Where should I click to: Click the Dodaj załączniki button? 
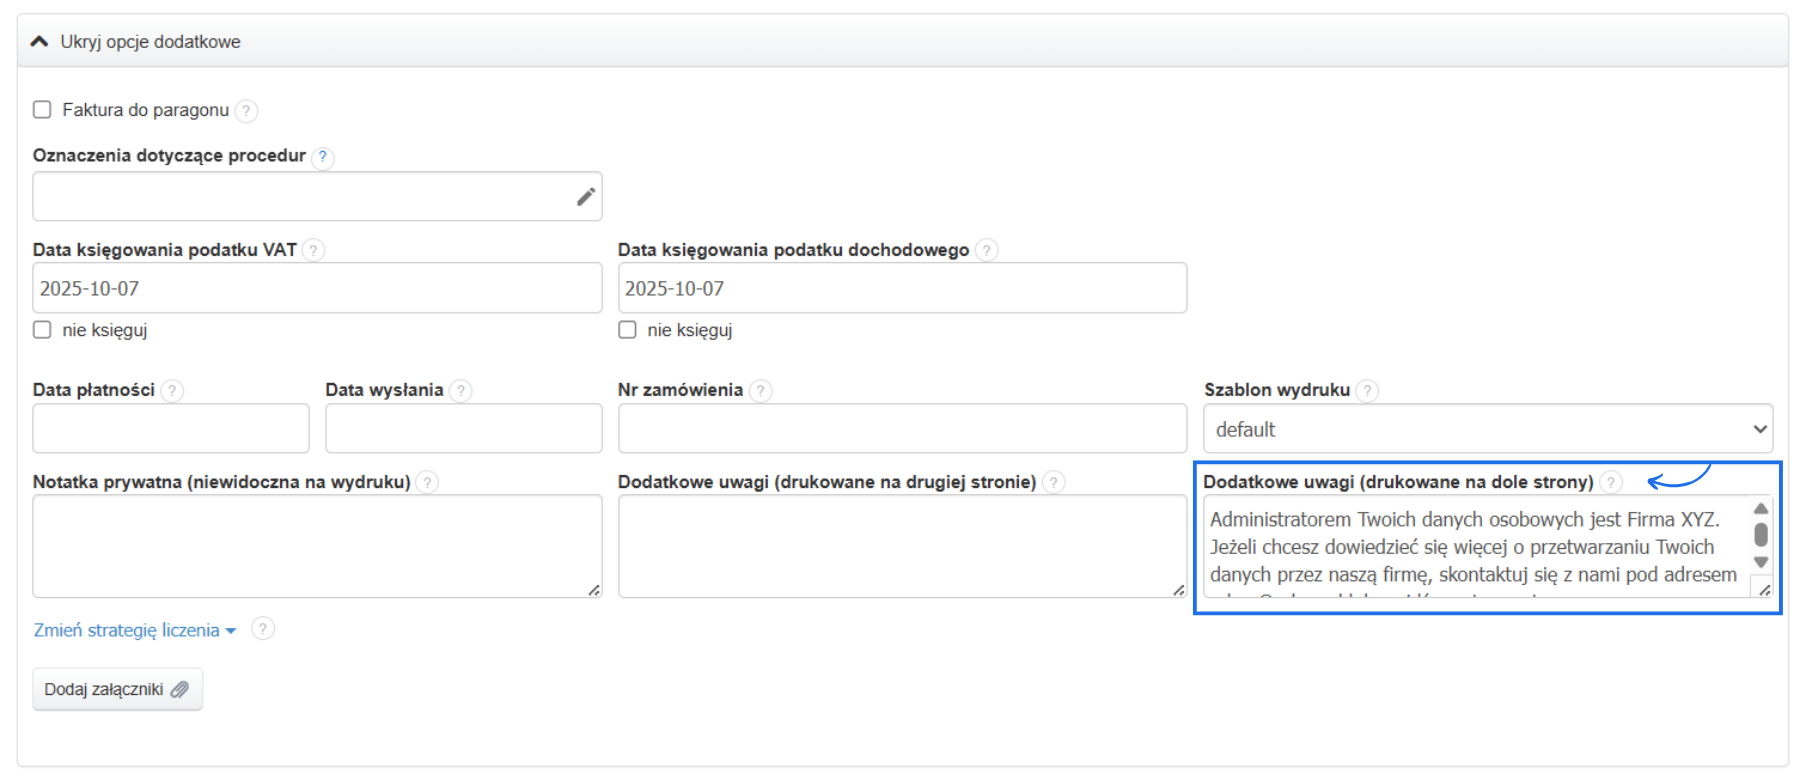pos(117,689)
